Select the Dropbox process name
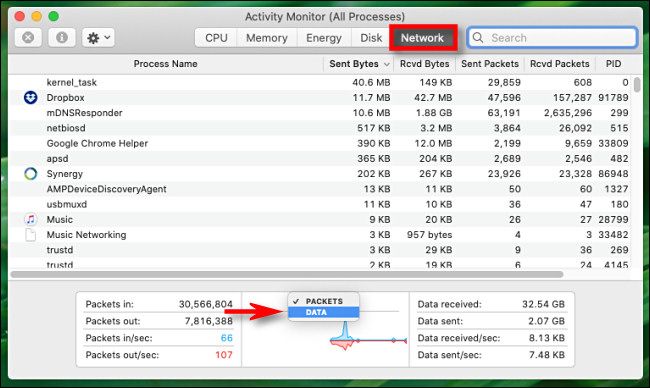This screenshot has height=388, width=650. [65, 98]
